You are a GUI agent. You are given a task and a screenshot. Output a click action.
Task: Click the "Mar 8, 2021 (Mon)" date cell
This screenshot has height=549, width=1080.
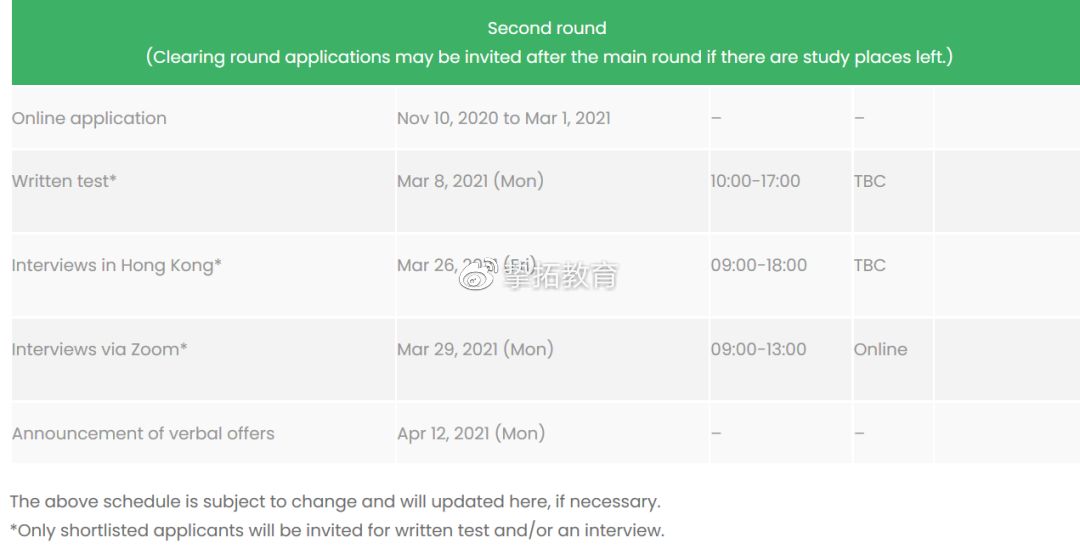click(x=470, y=181)
